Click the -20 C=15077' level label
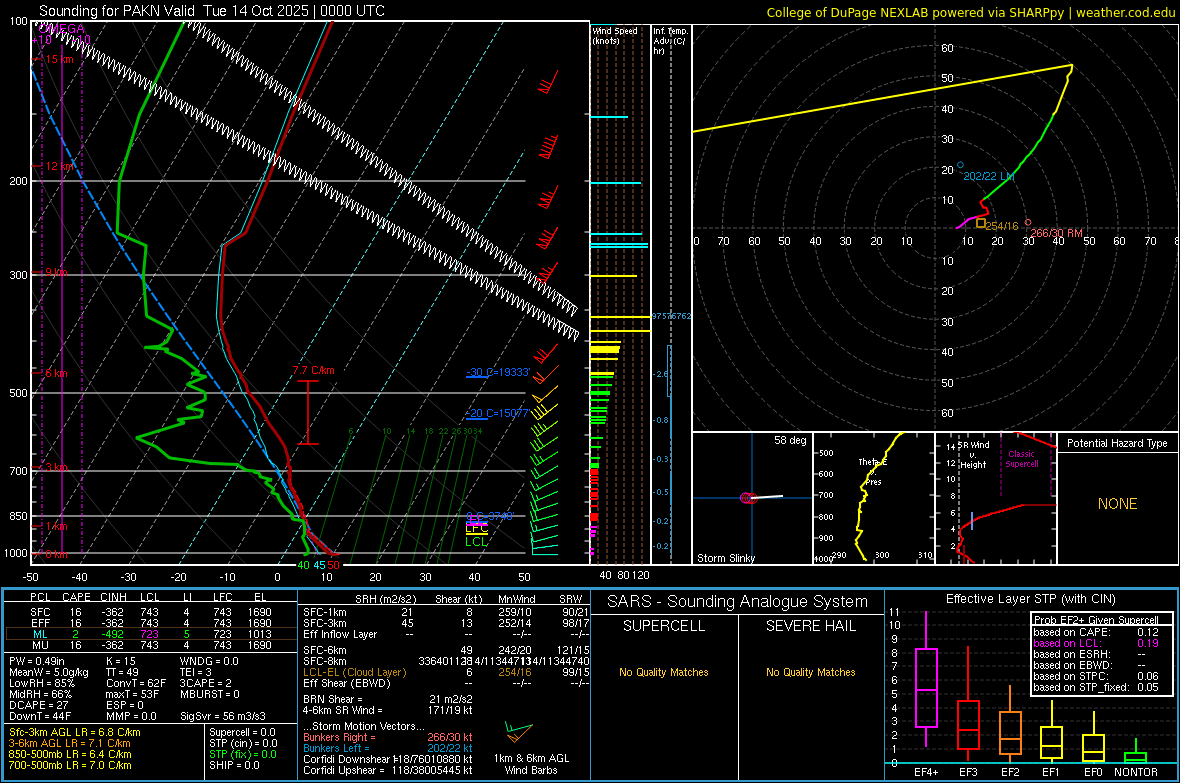 497,413
